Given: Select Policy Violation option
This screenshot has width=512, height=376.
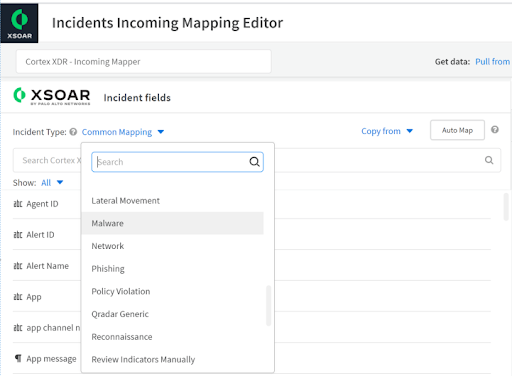Looking at the screenshot, I should tap(172, 291).
